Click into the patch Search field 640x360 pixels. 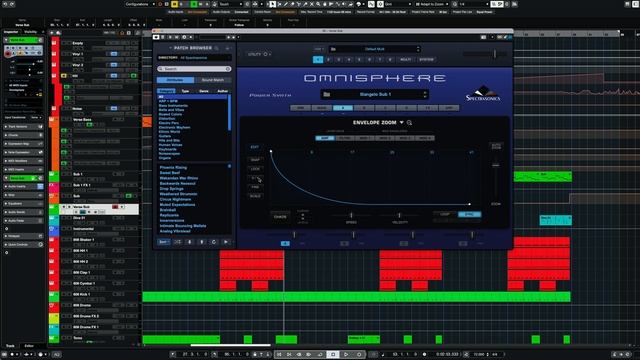click(x=194, y=69)
